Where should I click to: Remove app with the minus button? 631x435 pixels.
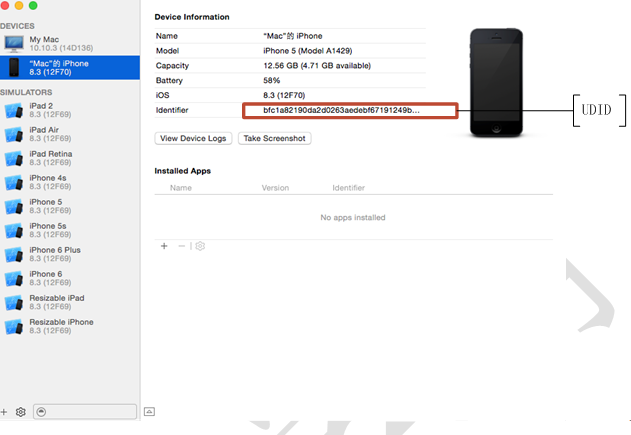[x=181, y=246]
